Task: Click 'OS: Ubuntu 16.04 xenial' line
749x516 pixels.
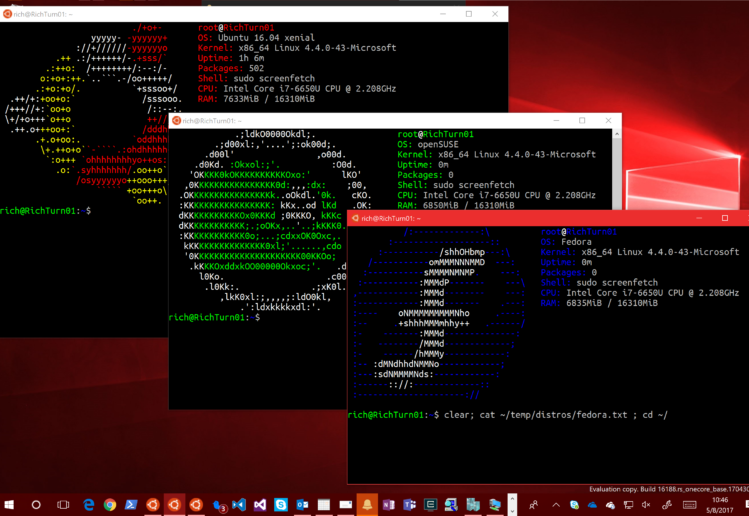Action: (256, 38)
